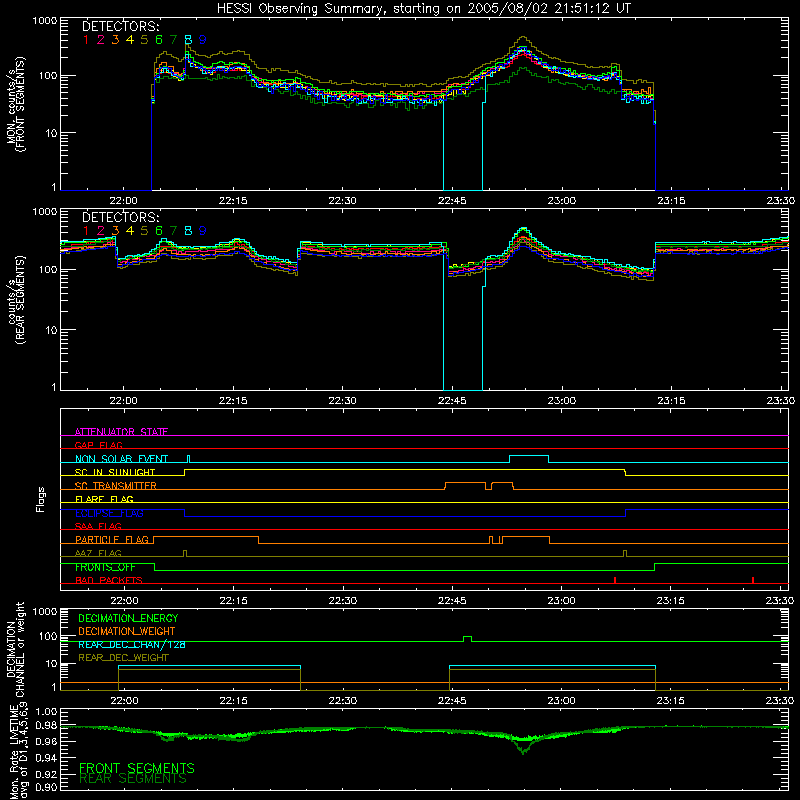This screenshot has height=800, width=800.
Task: Click "100" tick on rear segments y-axis
Action: pyautogui.click(x=48, y=269)
